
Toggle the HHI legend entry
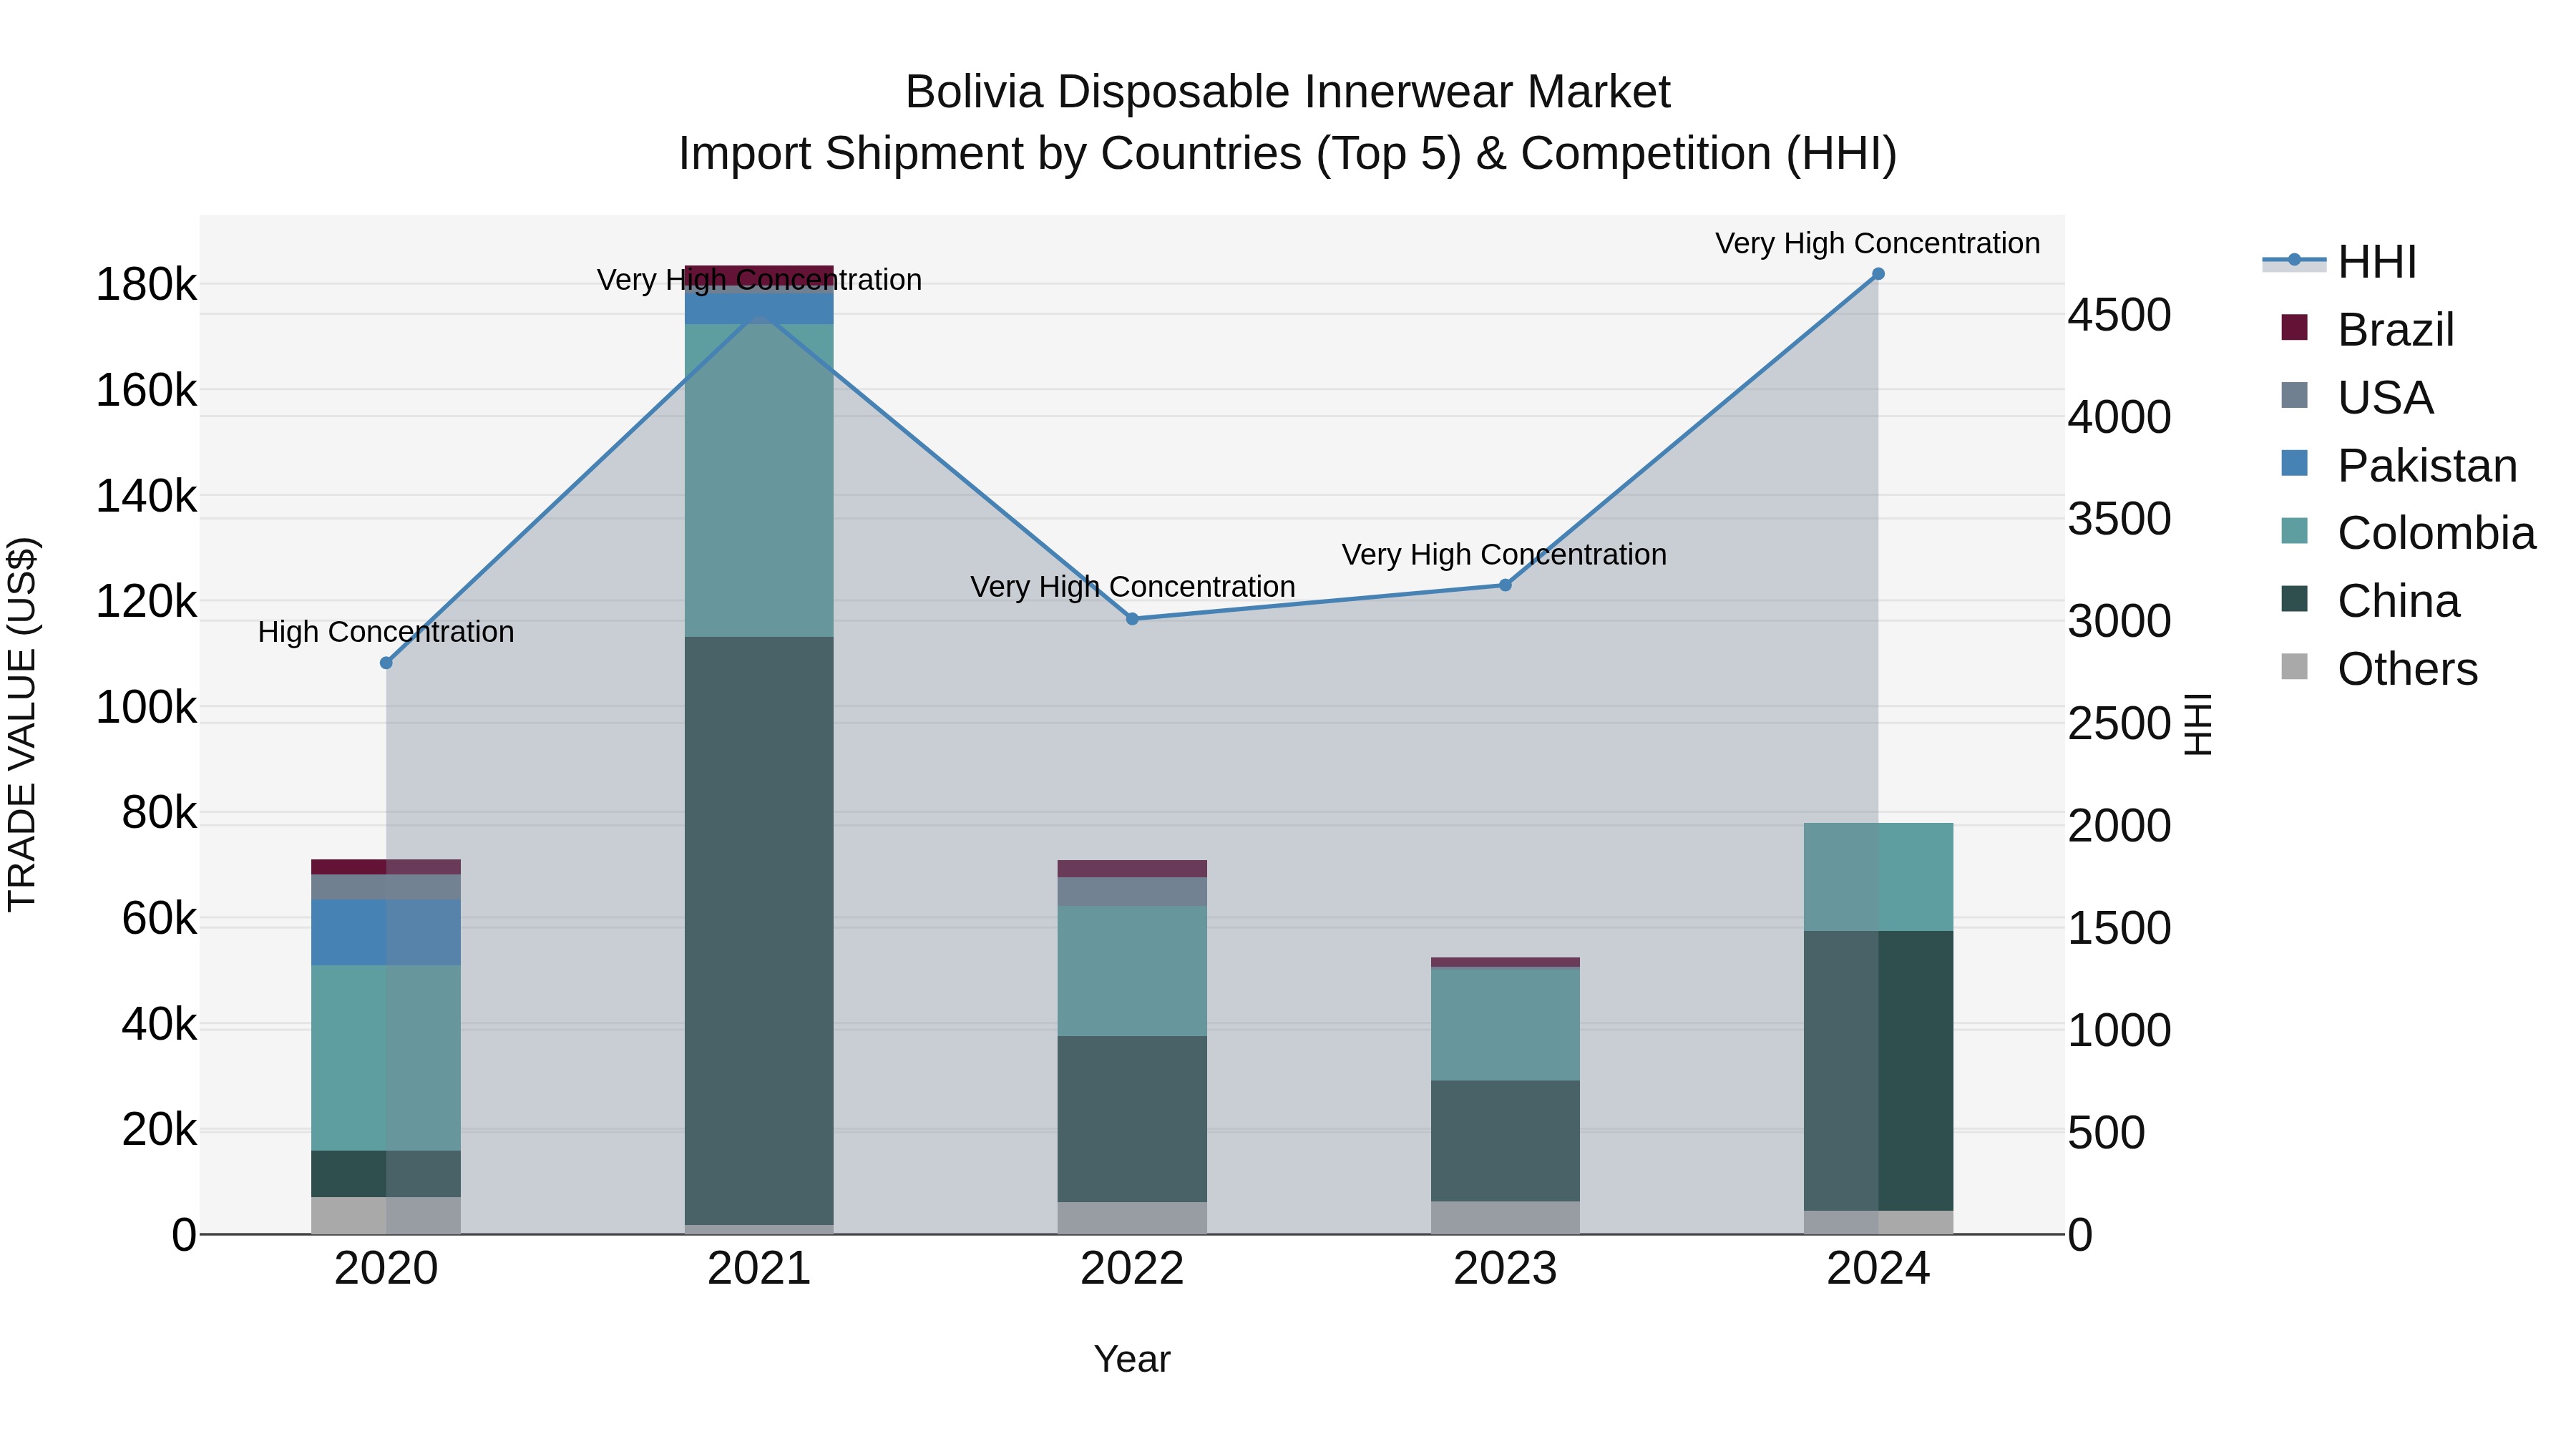(2339, 262)
